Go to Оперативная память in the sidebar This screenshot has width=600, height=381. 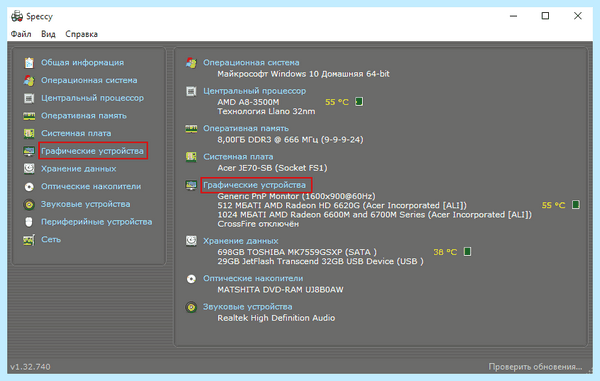pyautogui.click(x=84, y=116)
